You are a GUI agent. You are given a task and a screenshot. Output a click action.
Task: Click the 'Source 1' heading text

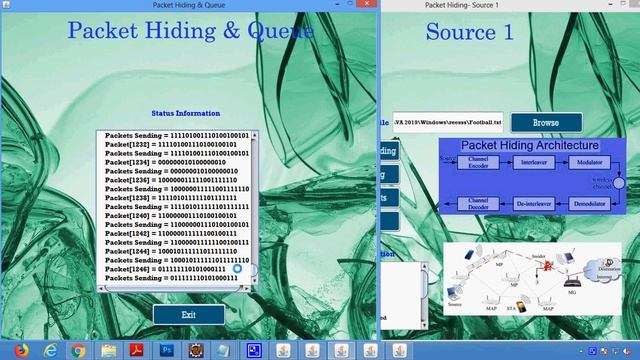click(469, 32)
